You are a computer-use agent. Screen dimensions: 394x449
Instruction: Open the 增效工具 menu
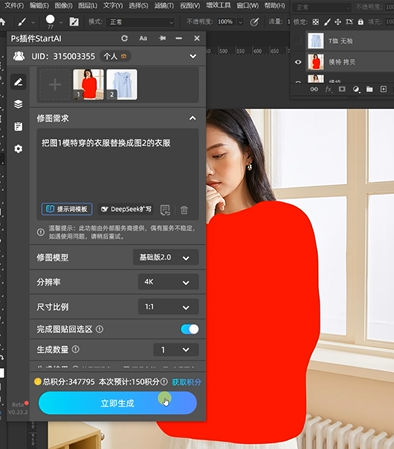[218, 5]
